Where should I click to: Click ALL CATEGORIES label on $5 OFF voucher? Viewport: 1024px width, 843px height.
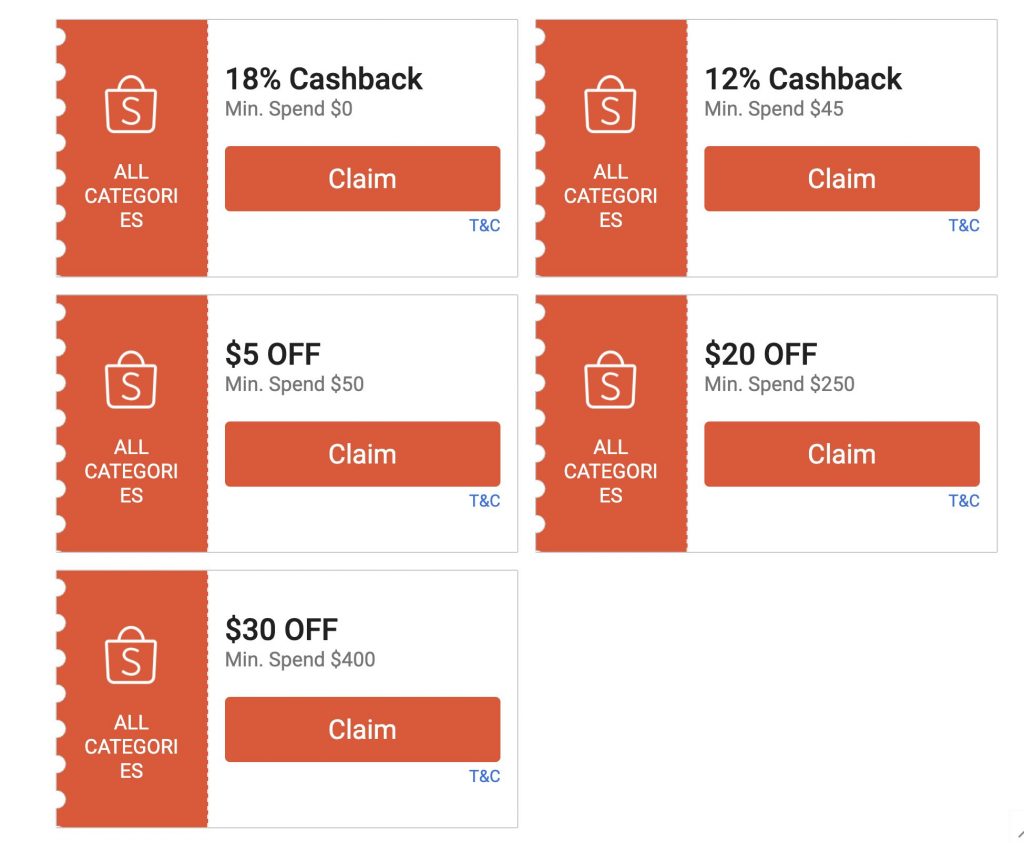click(131, 471)
